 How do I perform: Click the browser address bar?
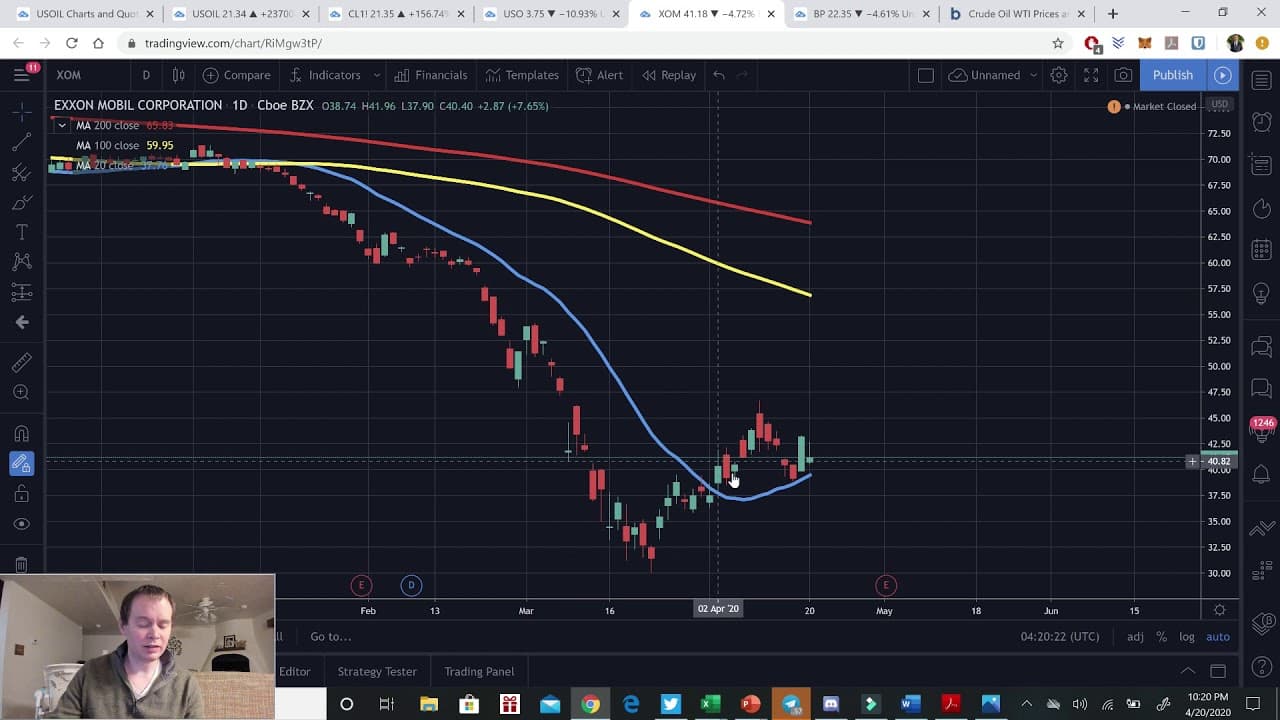click(590, 43)
